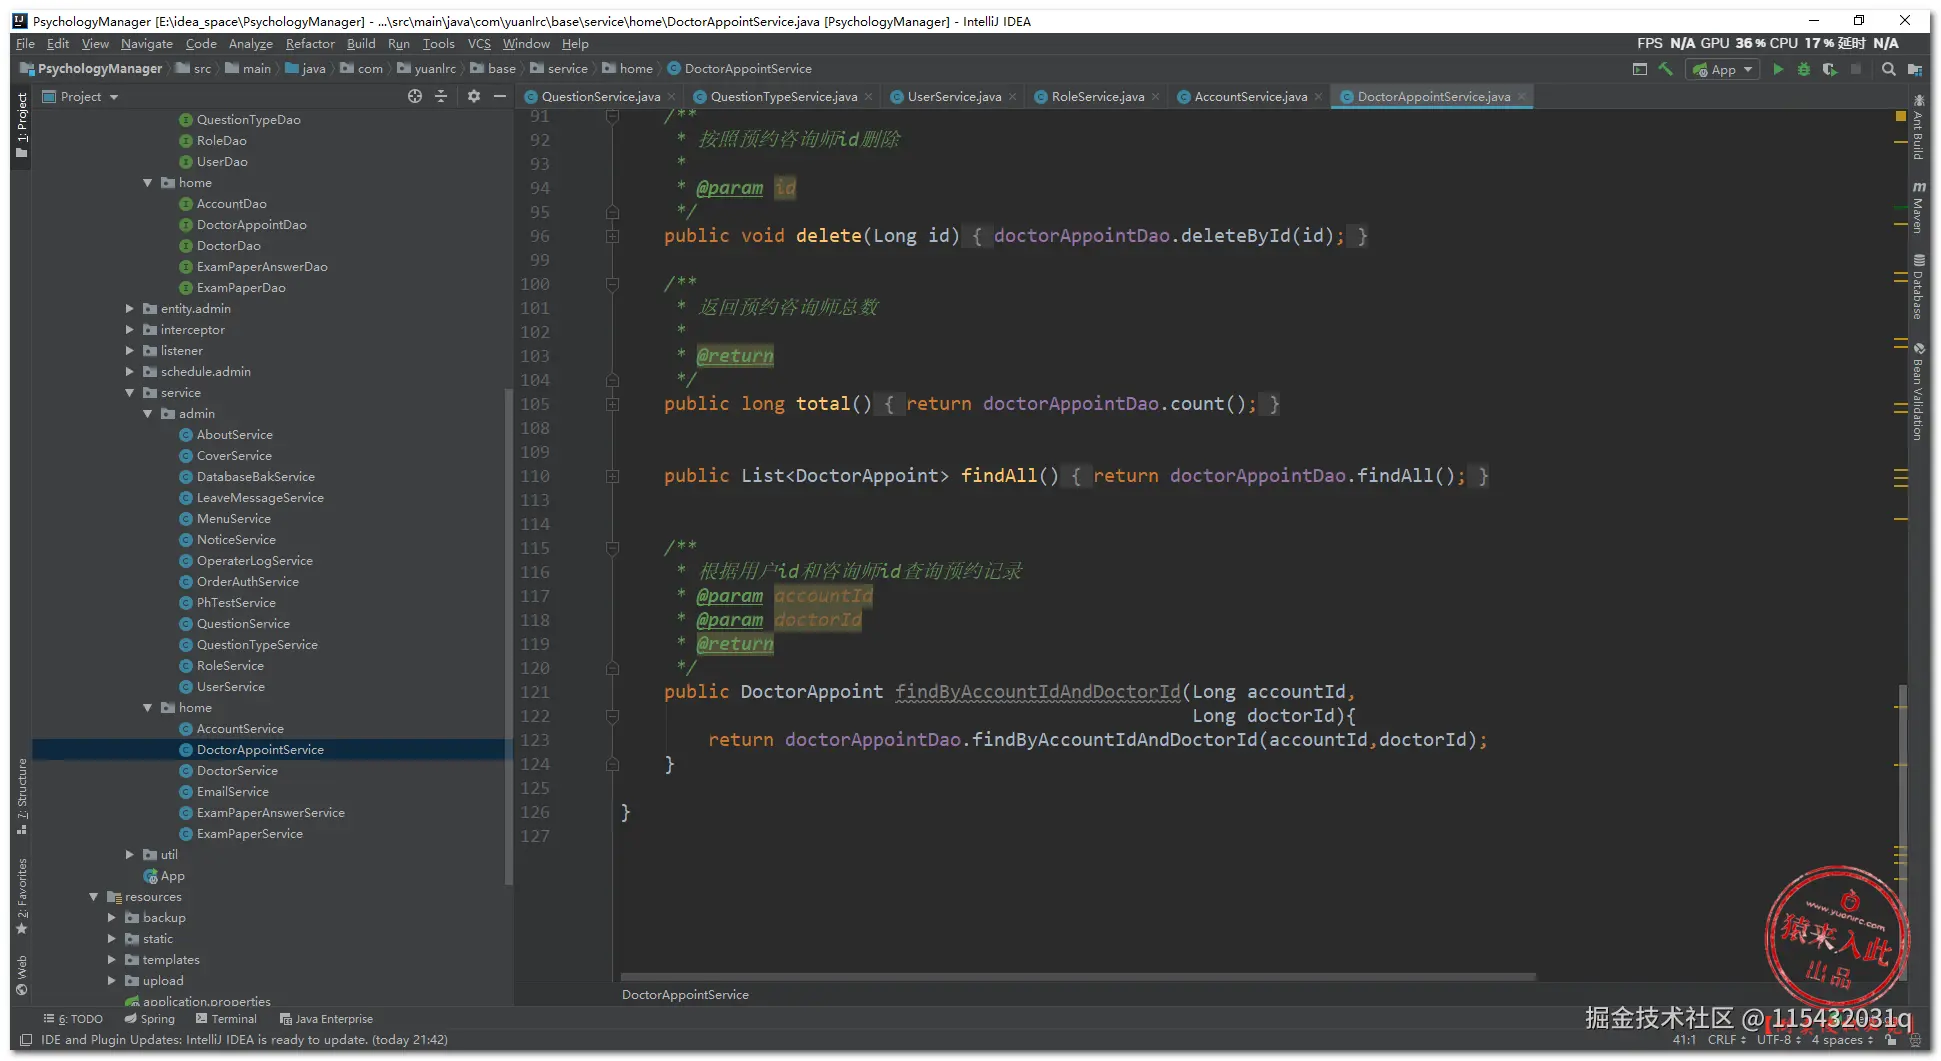Switch to the AccountService.java tab
Screen dimensions: 1941x1061
tap(1250, 97)
